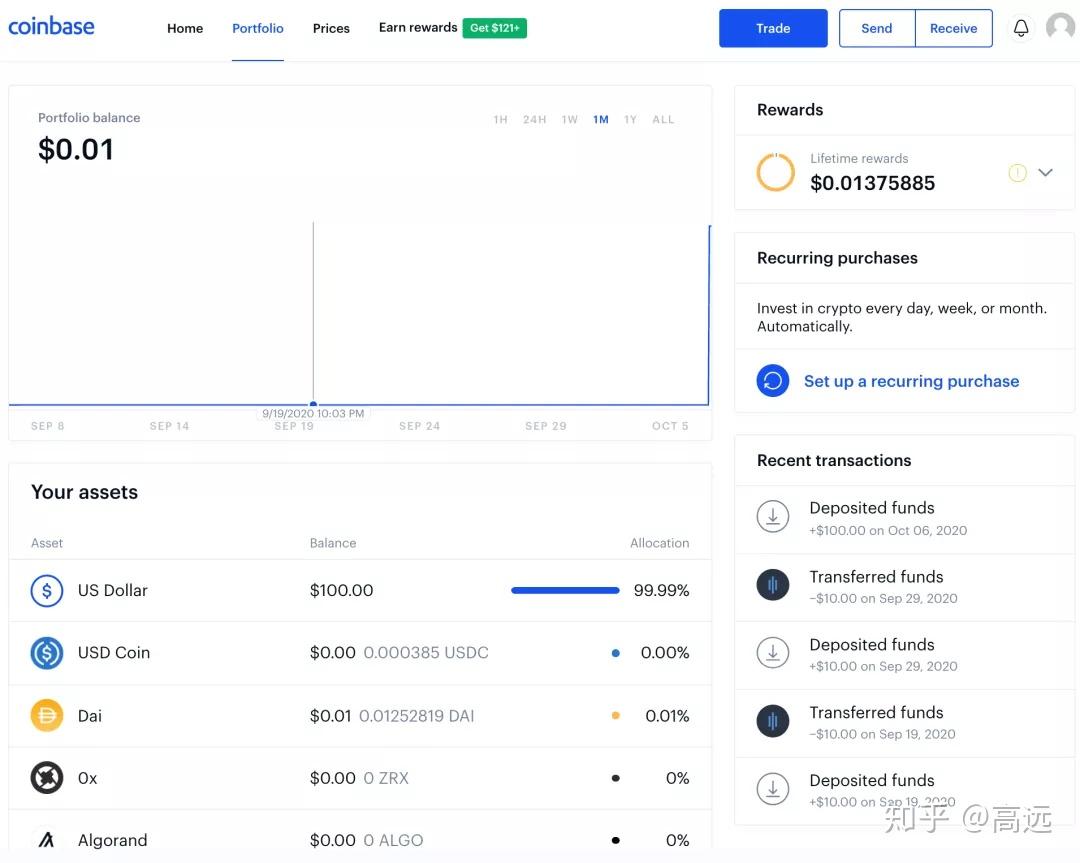1080x863 pixels.
Task: Click the Send button
Action: [877, 28]
